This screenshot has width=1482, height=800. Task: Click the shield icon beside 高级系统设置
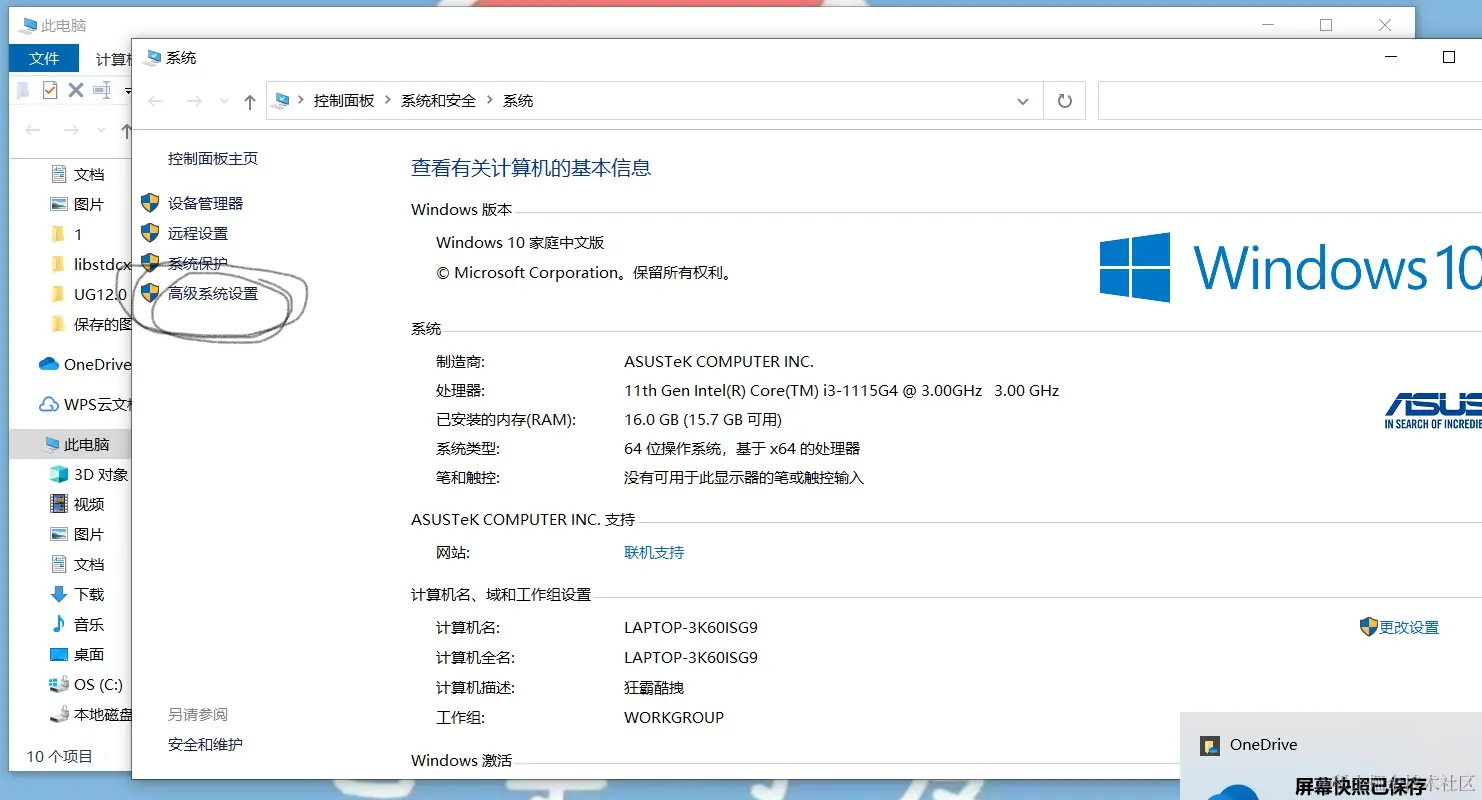150,293
